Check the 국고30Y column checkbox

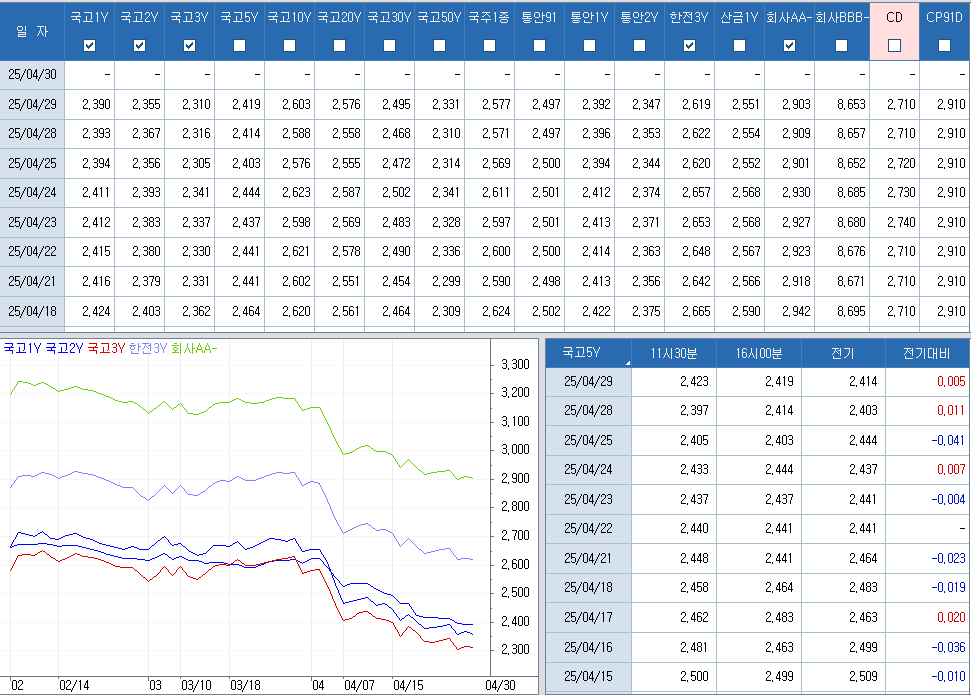[389, 45]
